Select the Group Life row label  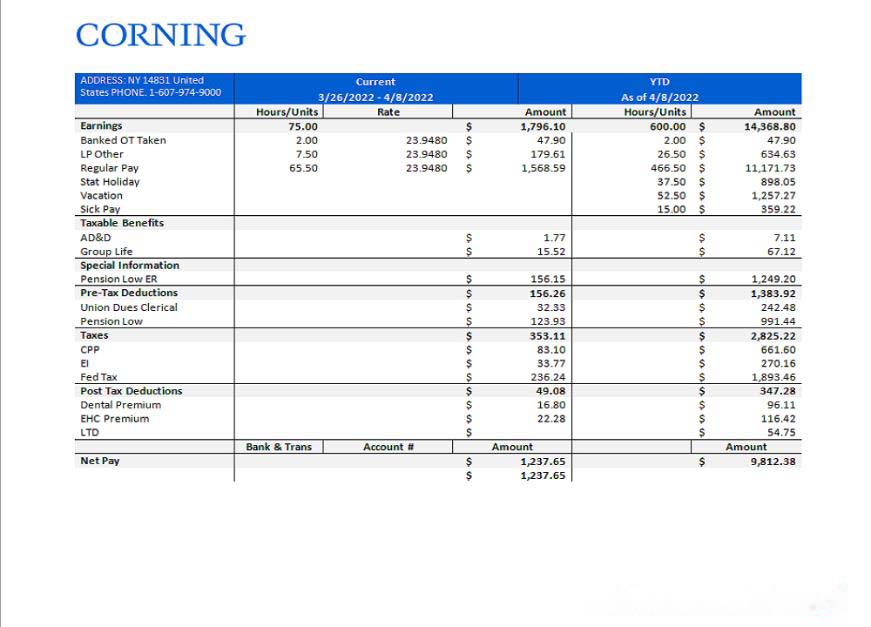click(106, 252)
